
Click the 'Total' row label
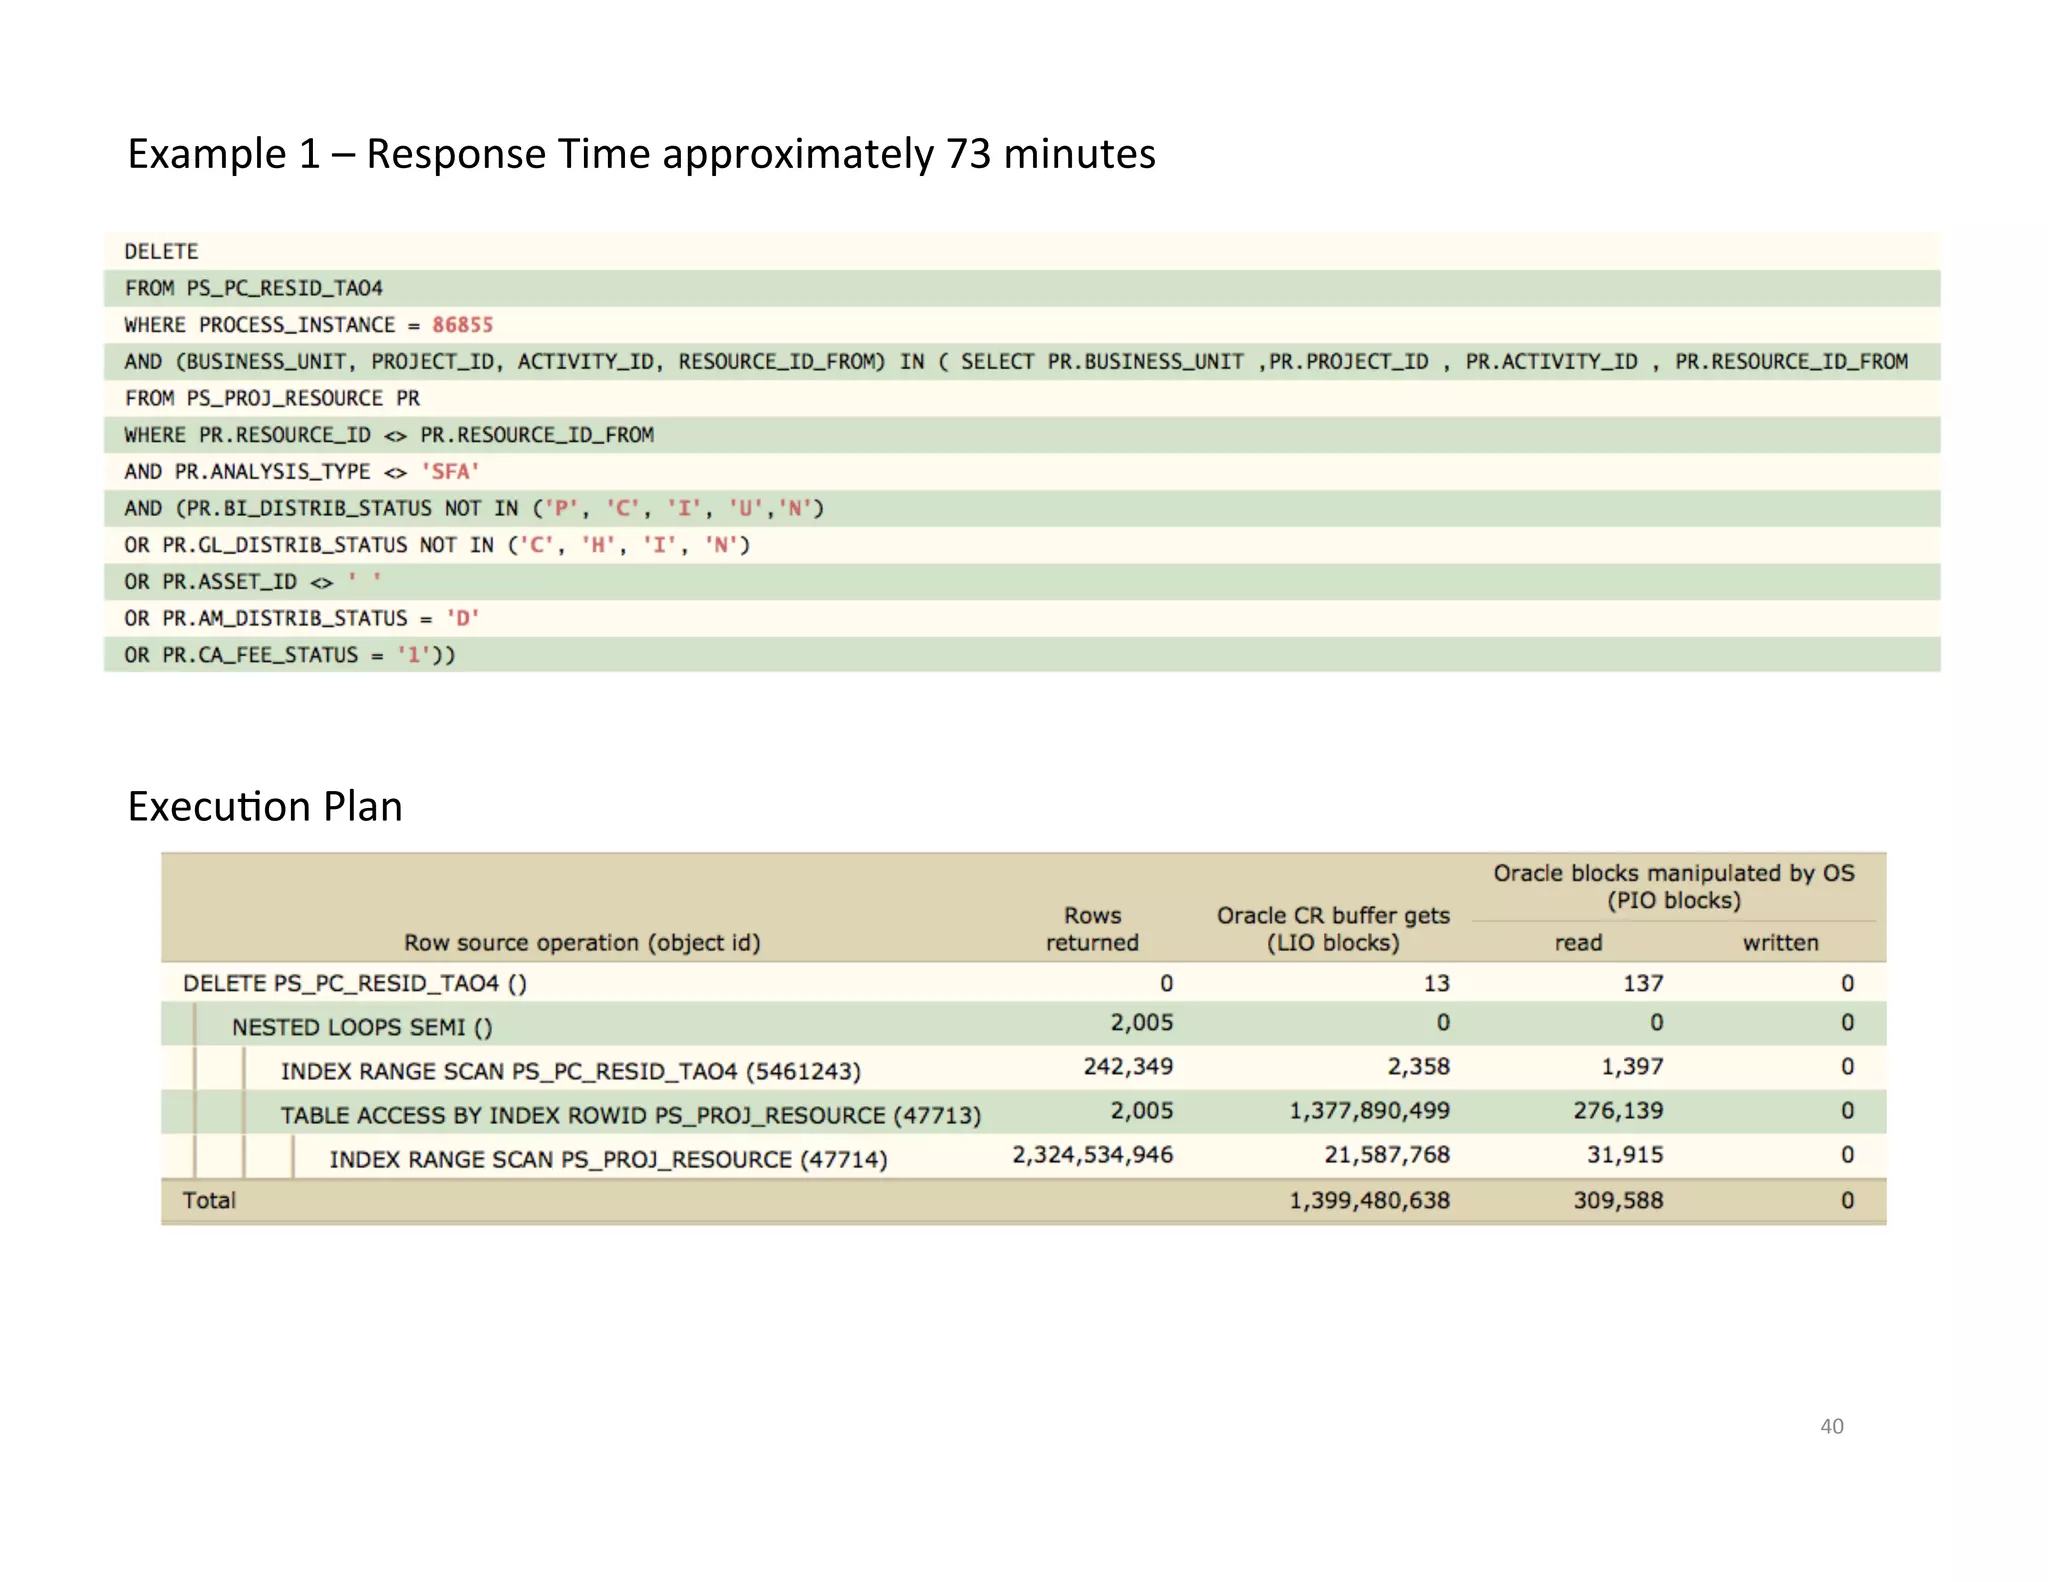tap(209, 1200)
